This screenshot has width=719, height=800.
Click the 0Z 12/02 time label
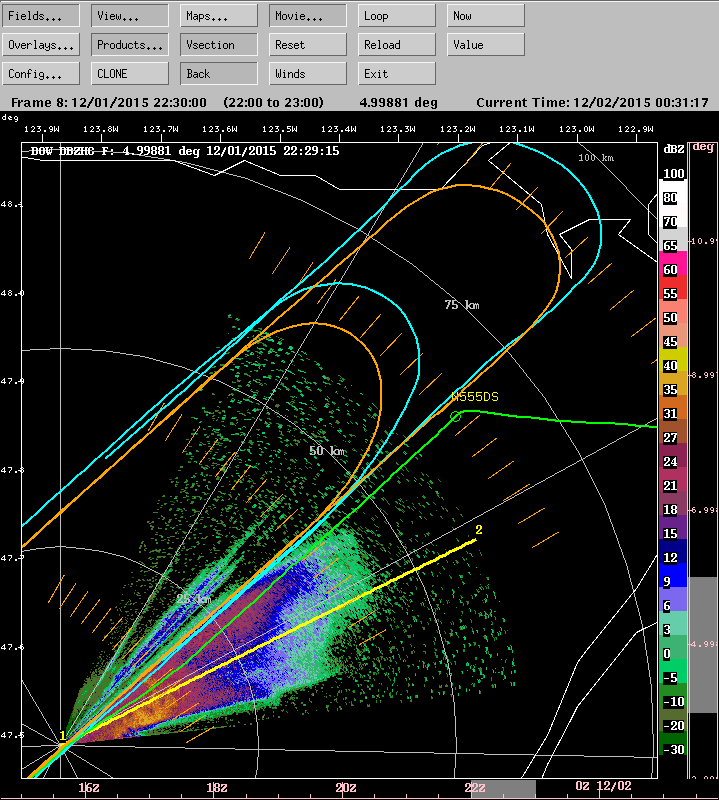603,786
